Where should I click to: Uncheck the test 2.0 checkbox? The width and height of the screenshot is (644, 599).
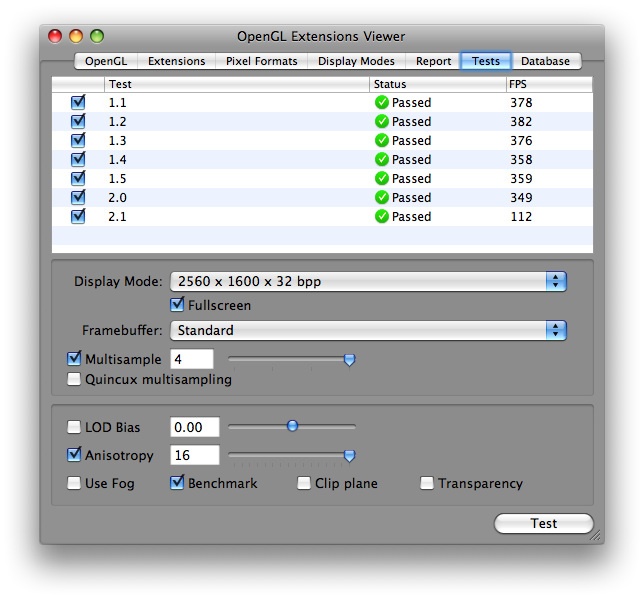point(78,197)
